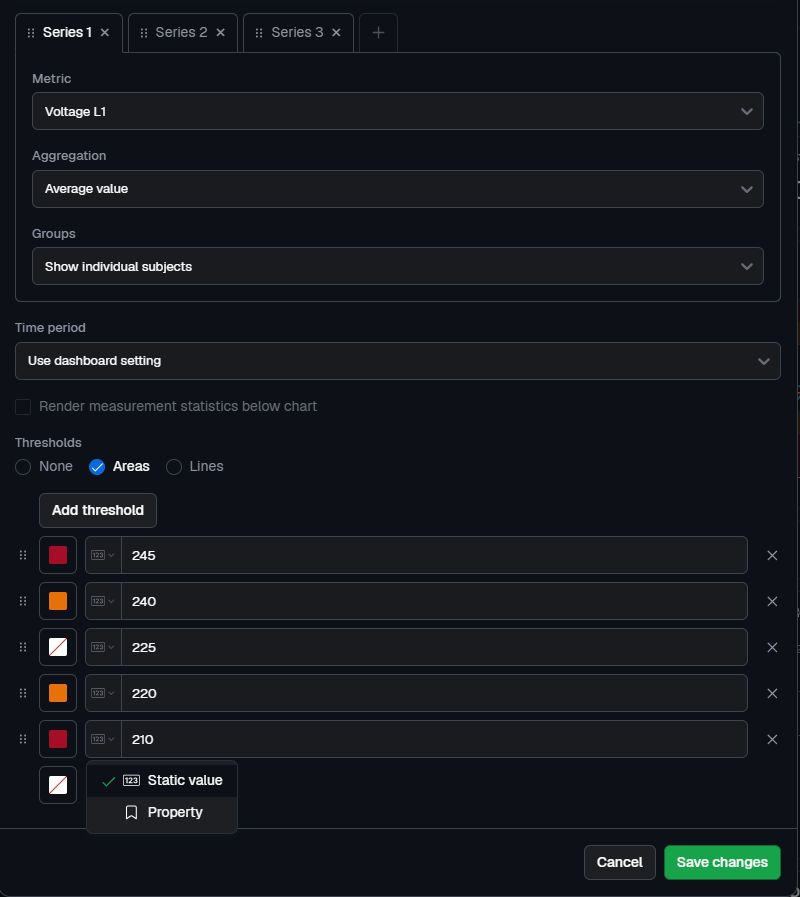Enable render measurement statistics below chart

[23, 407]
